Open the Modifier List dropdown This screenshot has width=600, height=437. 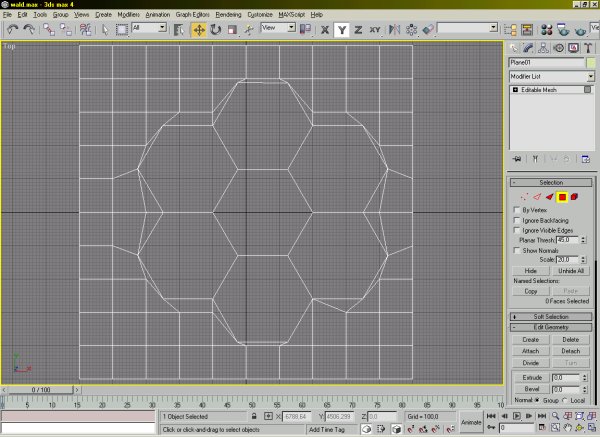[551, 76]
